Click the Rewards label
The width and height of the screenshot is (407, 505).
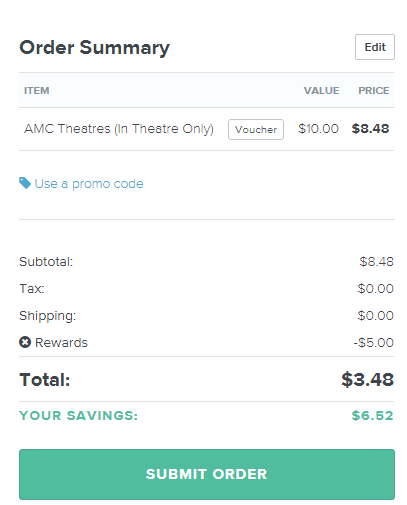(61, 342)
